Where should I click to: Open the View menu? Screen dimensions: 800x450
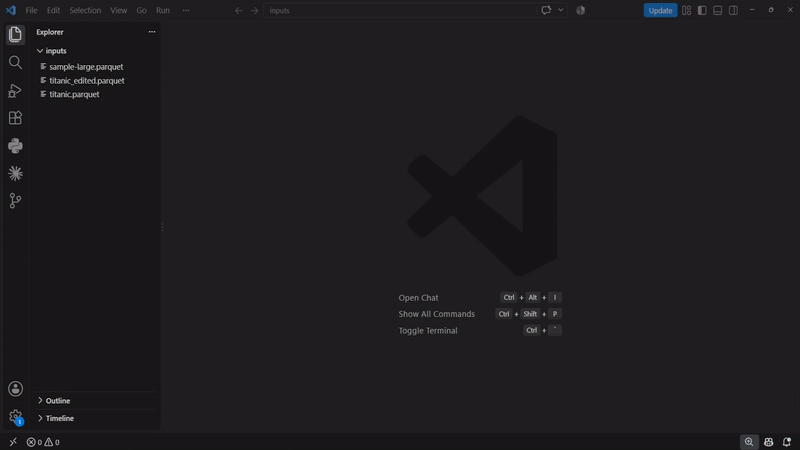coord(119,10)
